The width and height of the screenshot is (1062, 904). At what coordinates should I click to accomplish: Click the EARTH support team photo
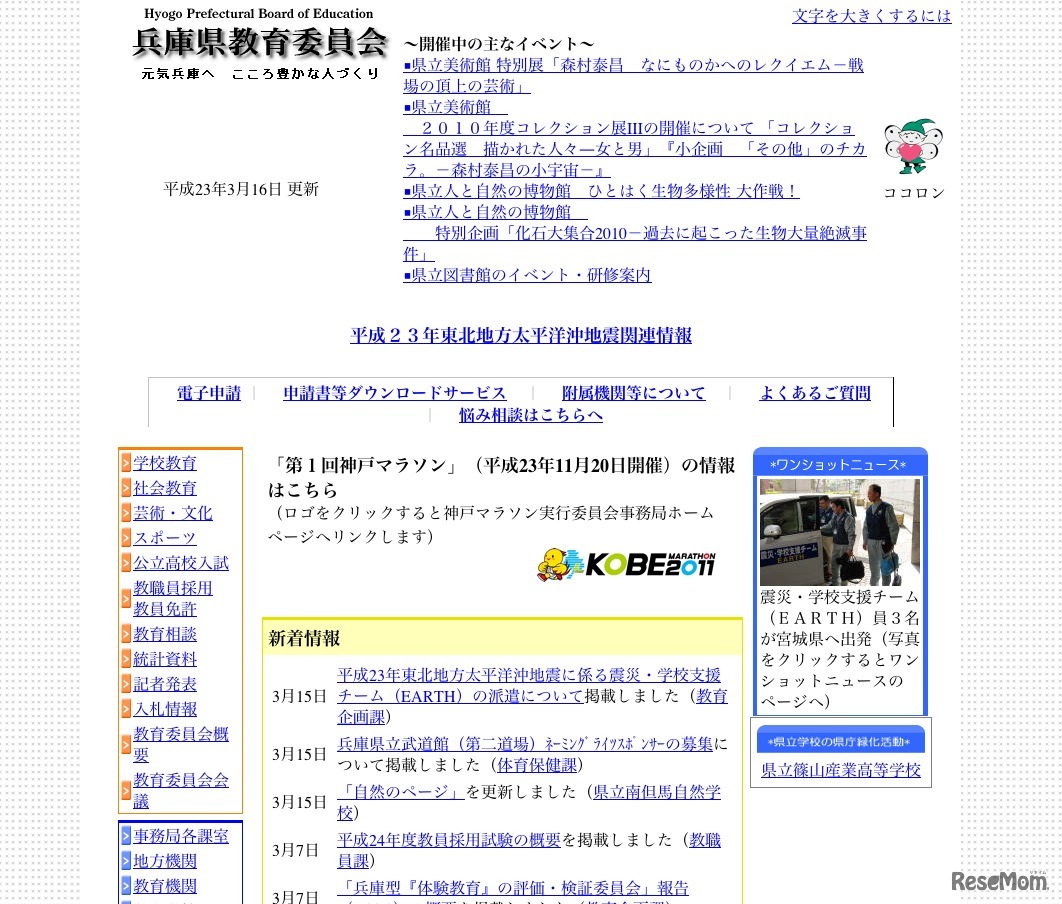click(838, 532)
